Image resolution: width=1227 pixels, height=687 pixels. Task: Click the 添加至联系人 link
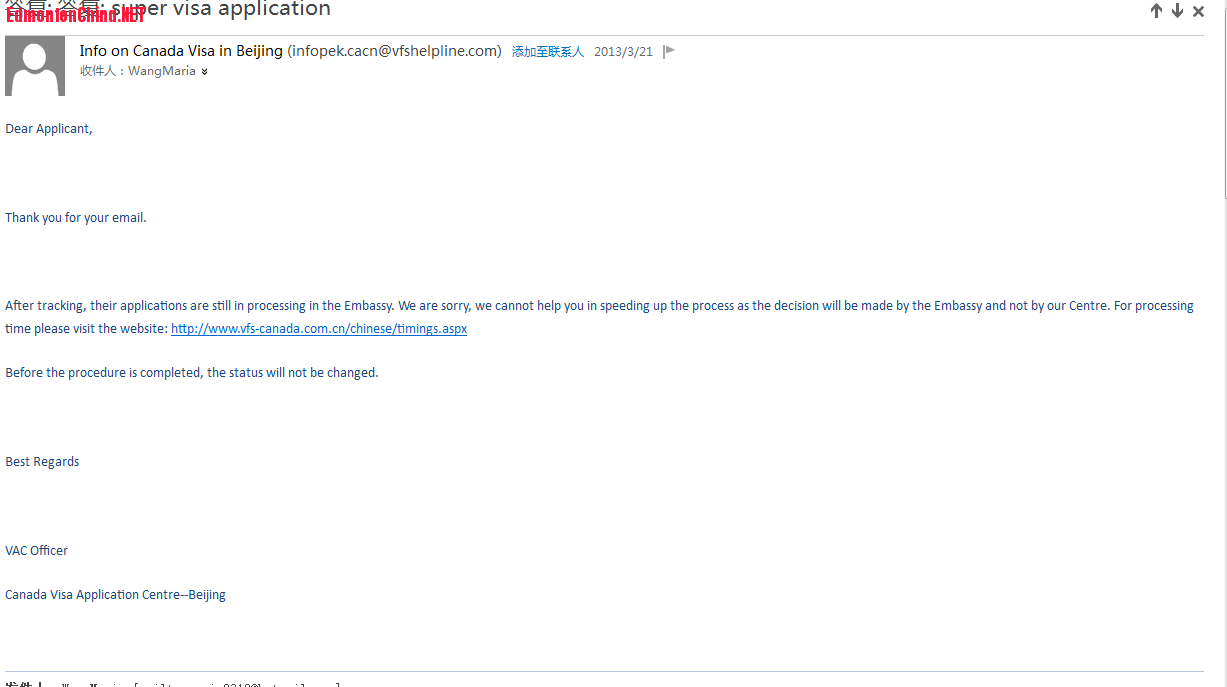547,52
